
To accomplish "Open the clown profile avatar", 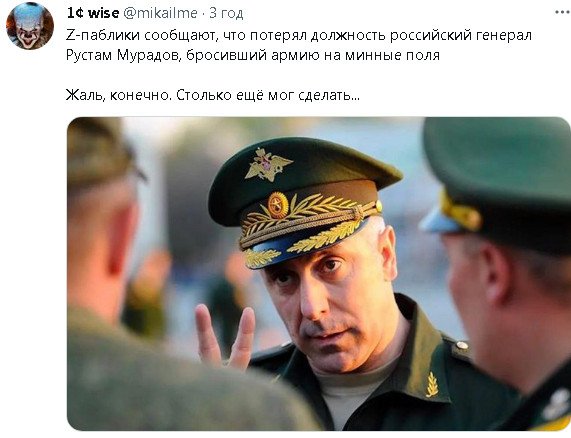I will pyautogui.click(x=30, y=25).
